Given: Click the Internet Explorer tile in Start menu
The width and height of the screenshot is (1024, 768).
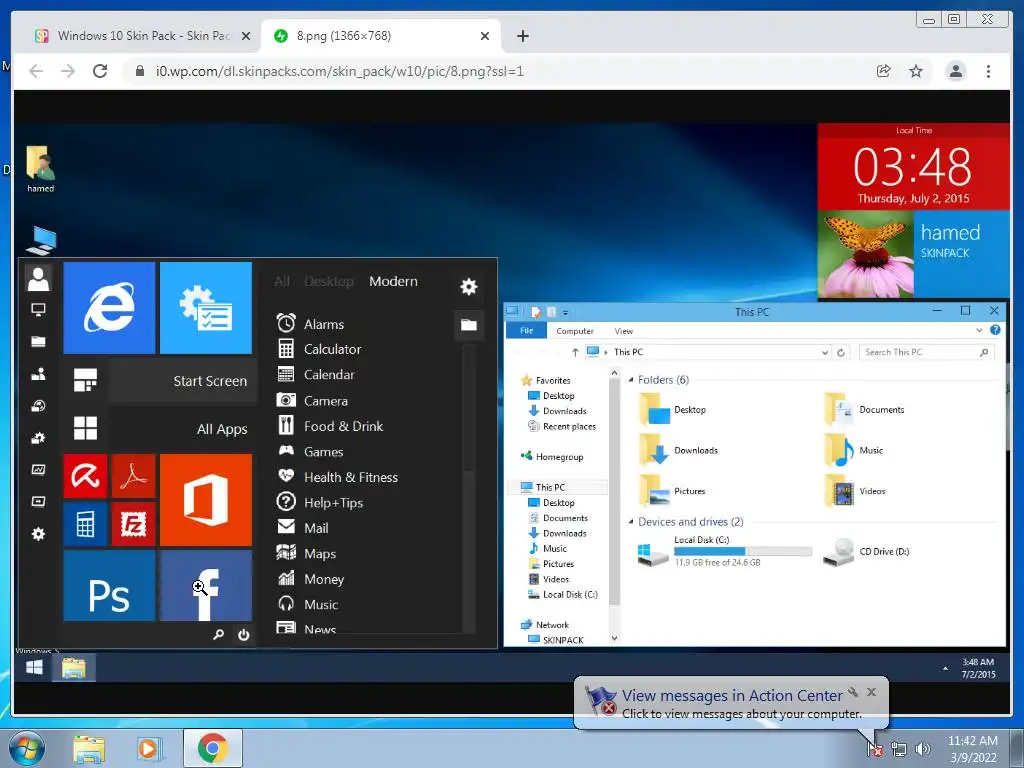Looking at the screenshot, I should click(109, 308).
